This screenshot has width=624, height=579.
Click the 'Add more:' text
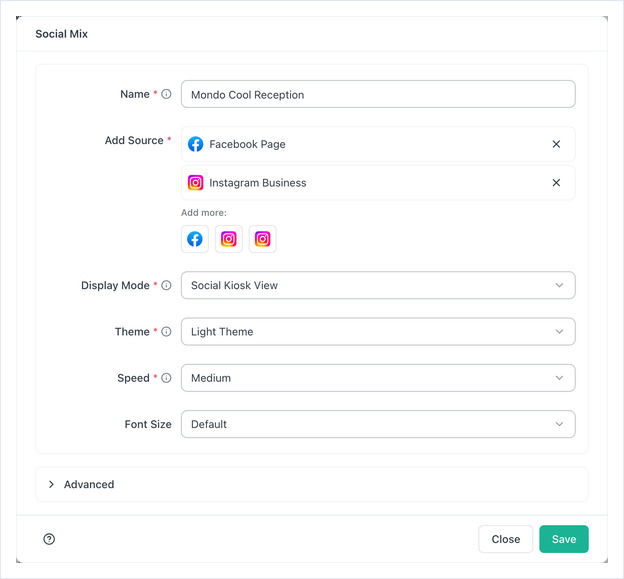click(x=204, y=213)
